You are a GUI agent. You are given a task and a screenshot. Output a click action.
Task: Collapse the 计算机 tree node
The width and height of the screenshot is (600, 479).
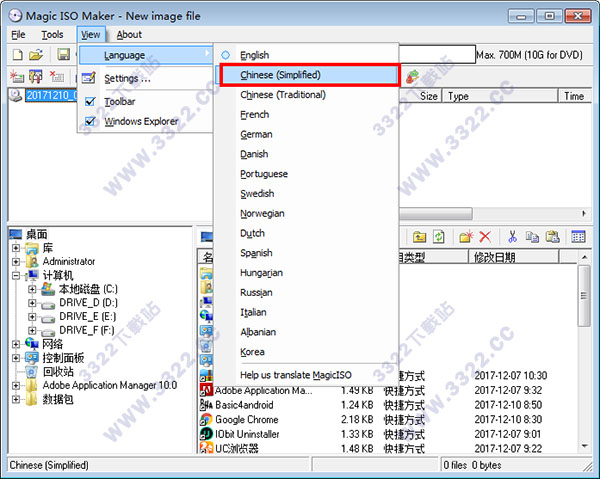pos(16,275)
